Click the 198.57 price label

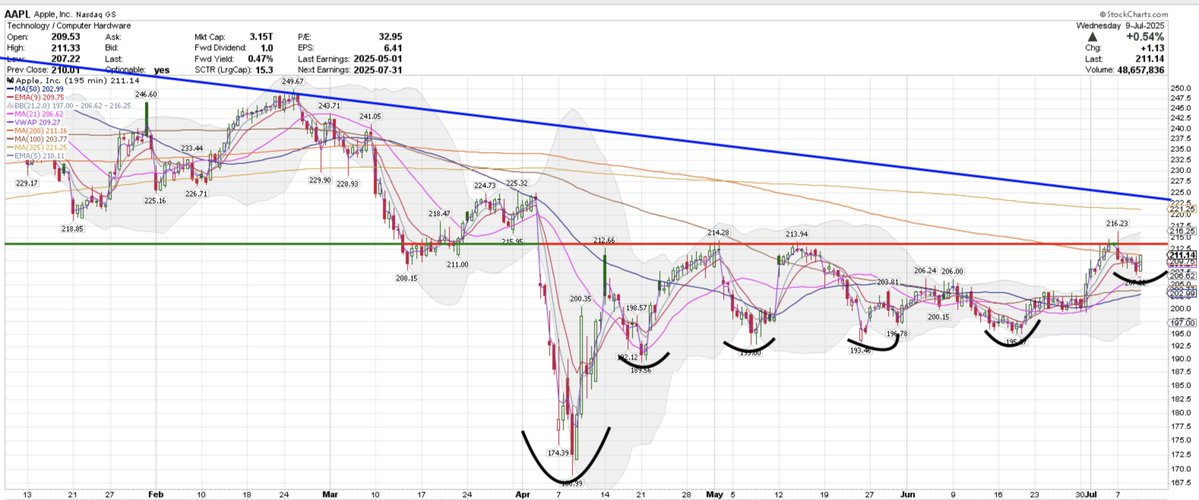(637, 307)
